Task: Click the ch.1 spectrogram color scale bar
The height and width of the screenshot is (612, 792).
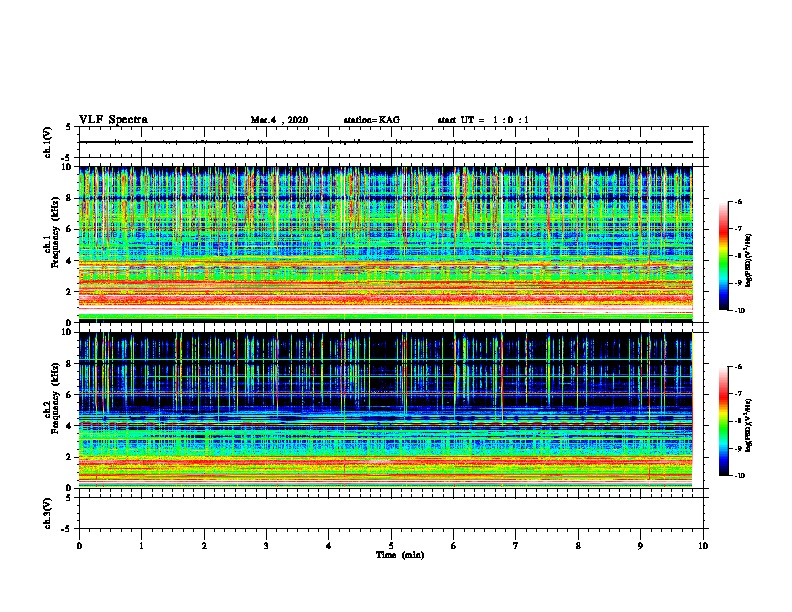Action: [723, 256]
